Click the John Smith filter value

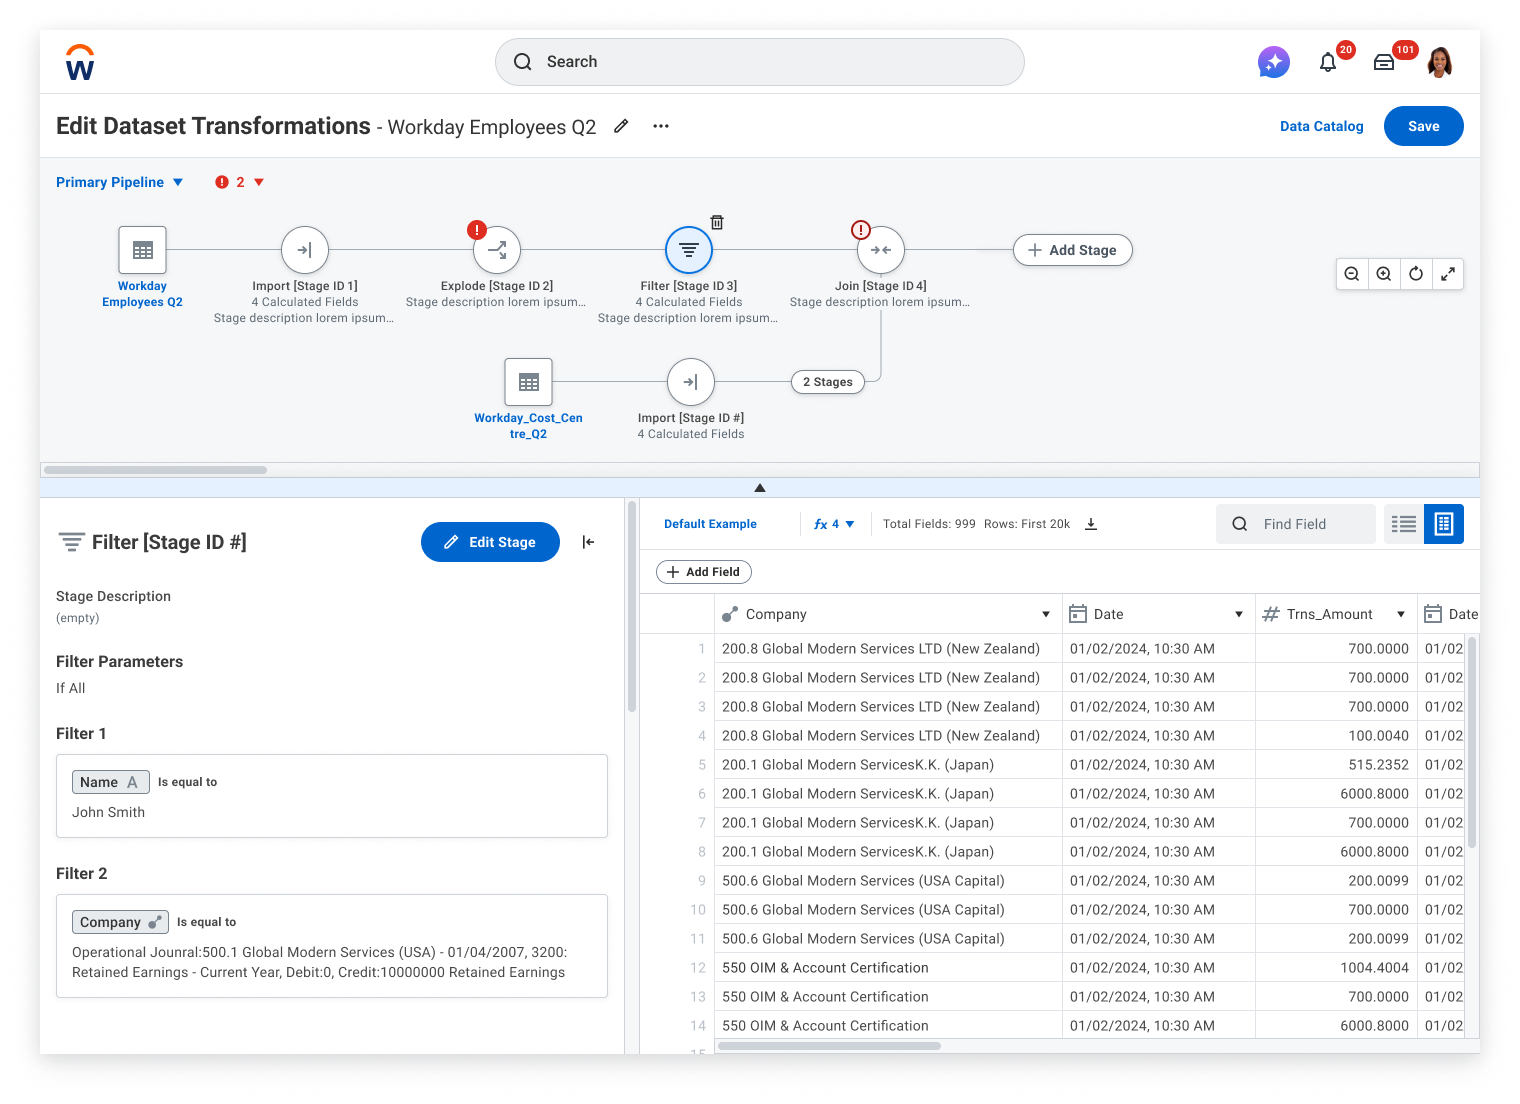pyautogui.click(x=108, y=812)
